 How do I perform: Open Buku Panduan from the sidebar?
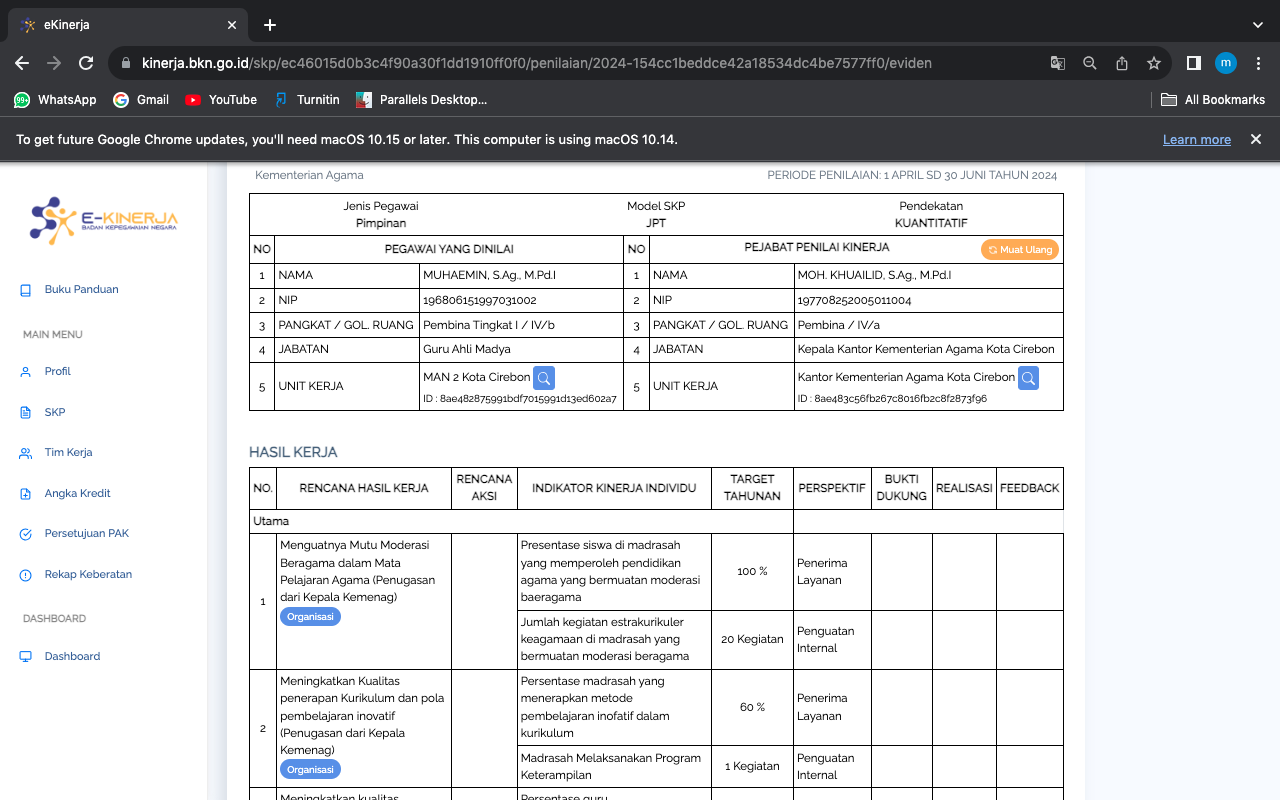81,290
